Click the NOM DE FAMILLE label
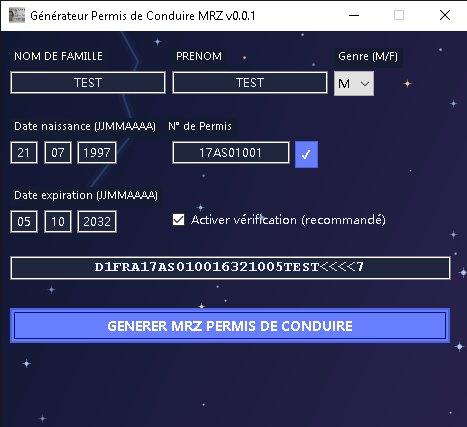The image size is (467, 427). 58,56
